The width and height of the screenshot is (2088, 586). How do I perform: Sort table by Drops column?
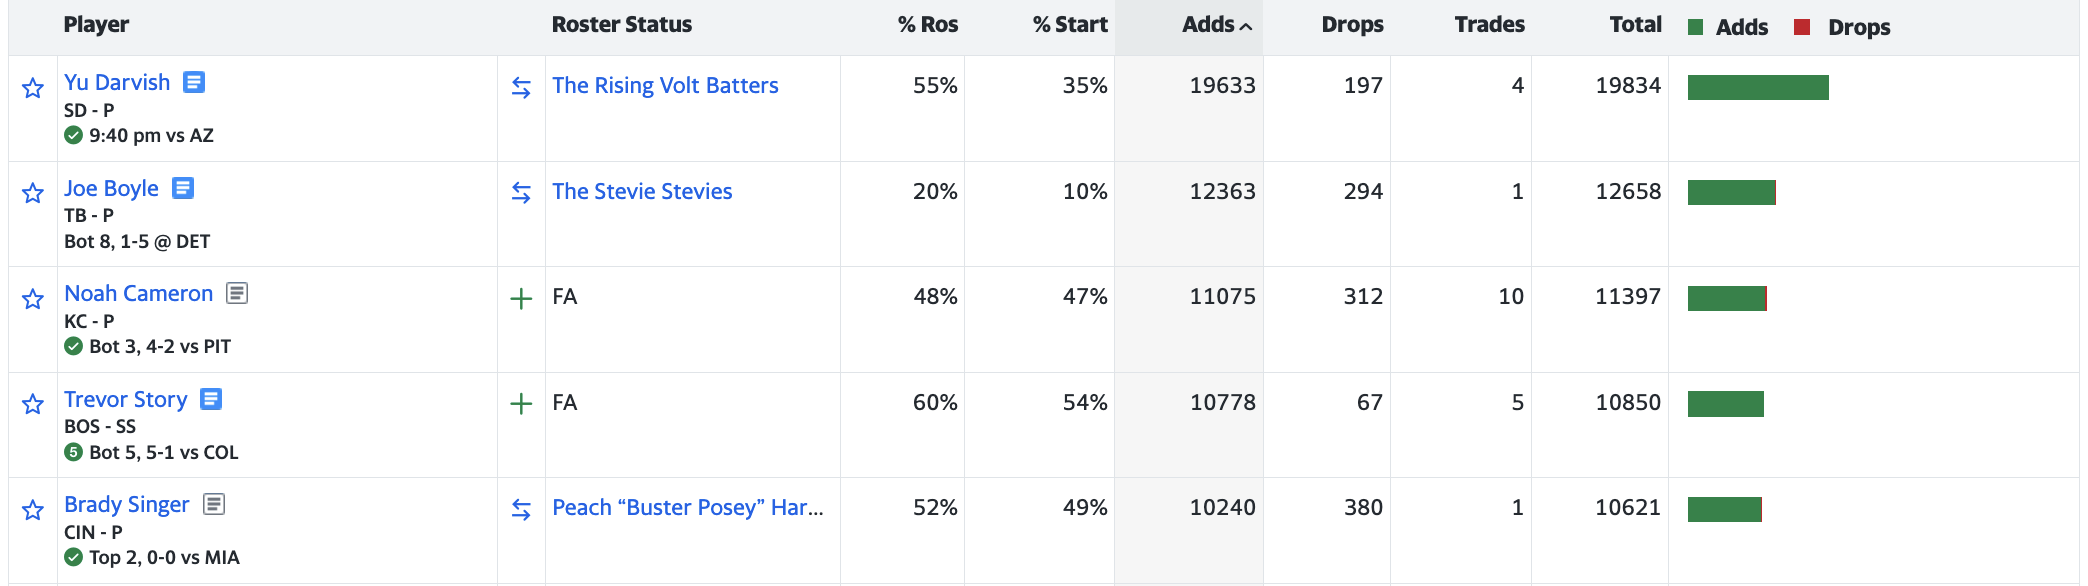pos(1352,25)
